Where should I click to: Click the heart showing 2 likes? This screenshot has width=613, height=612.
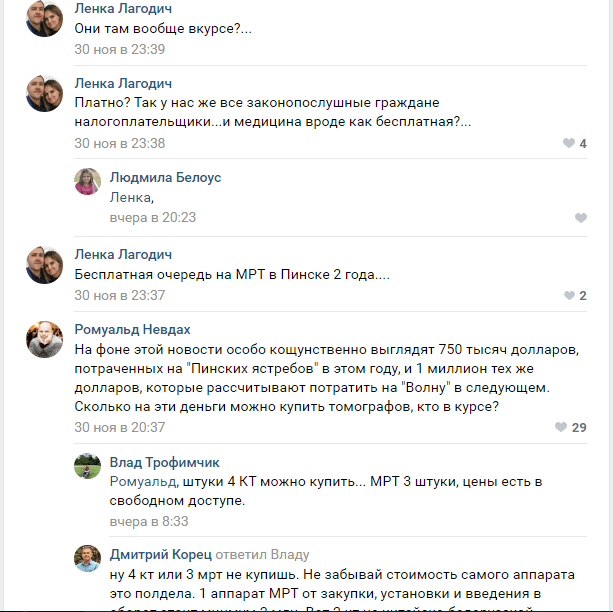[x=569, y=296]
